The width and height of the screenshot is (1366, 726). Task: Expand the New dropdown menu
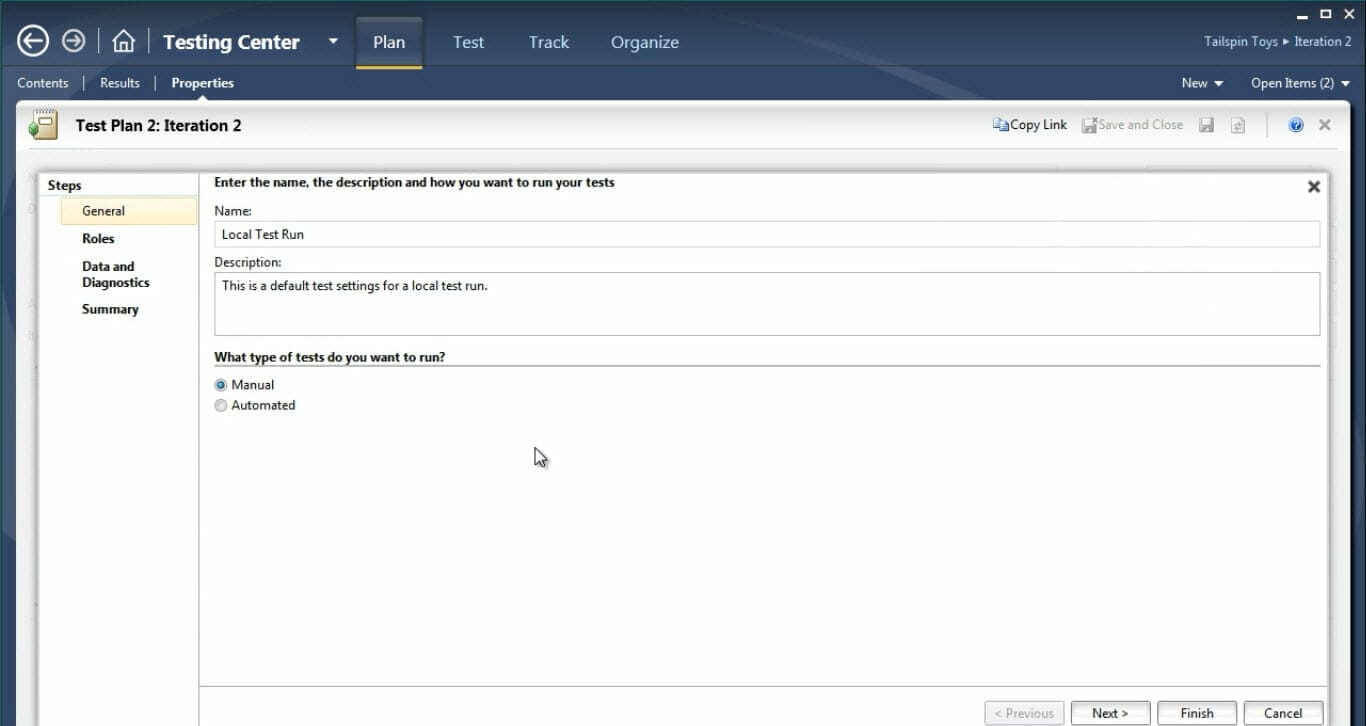pos(1202,83)
